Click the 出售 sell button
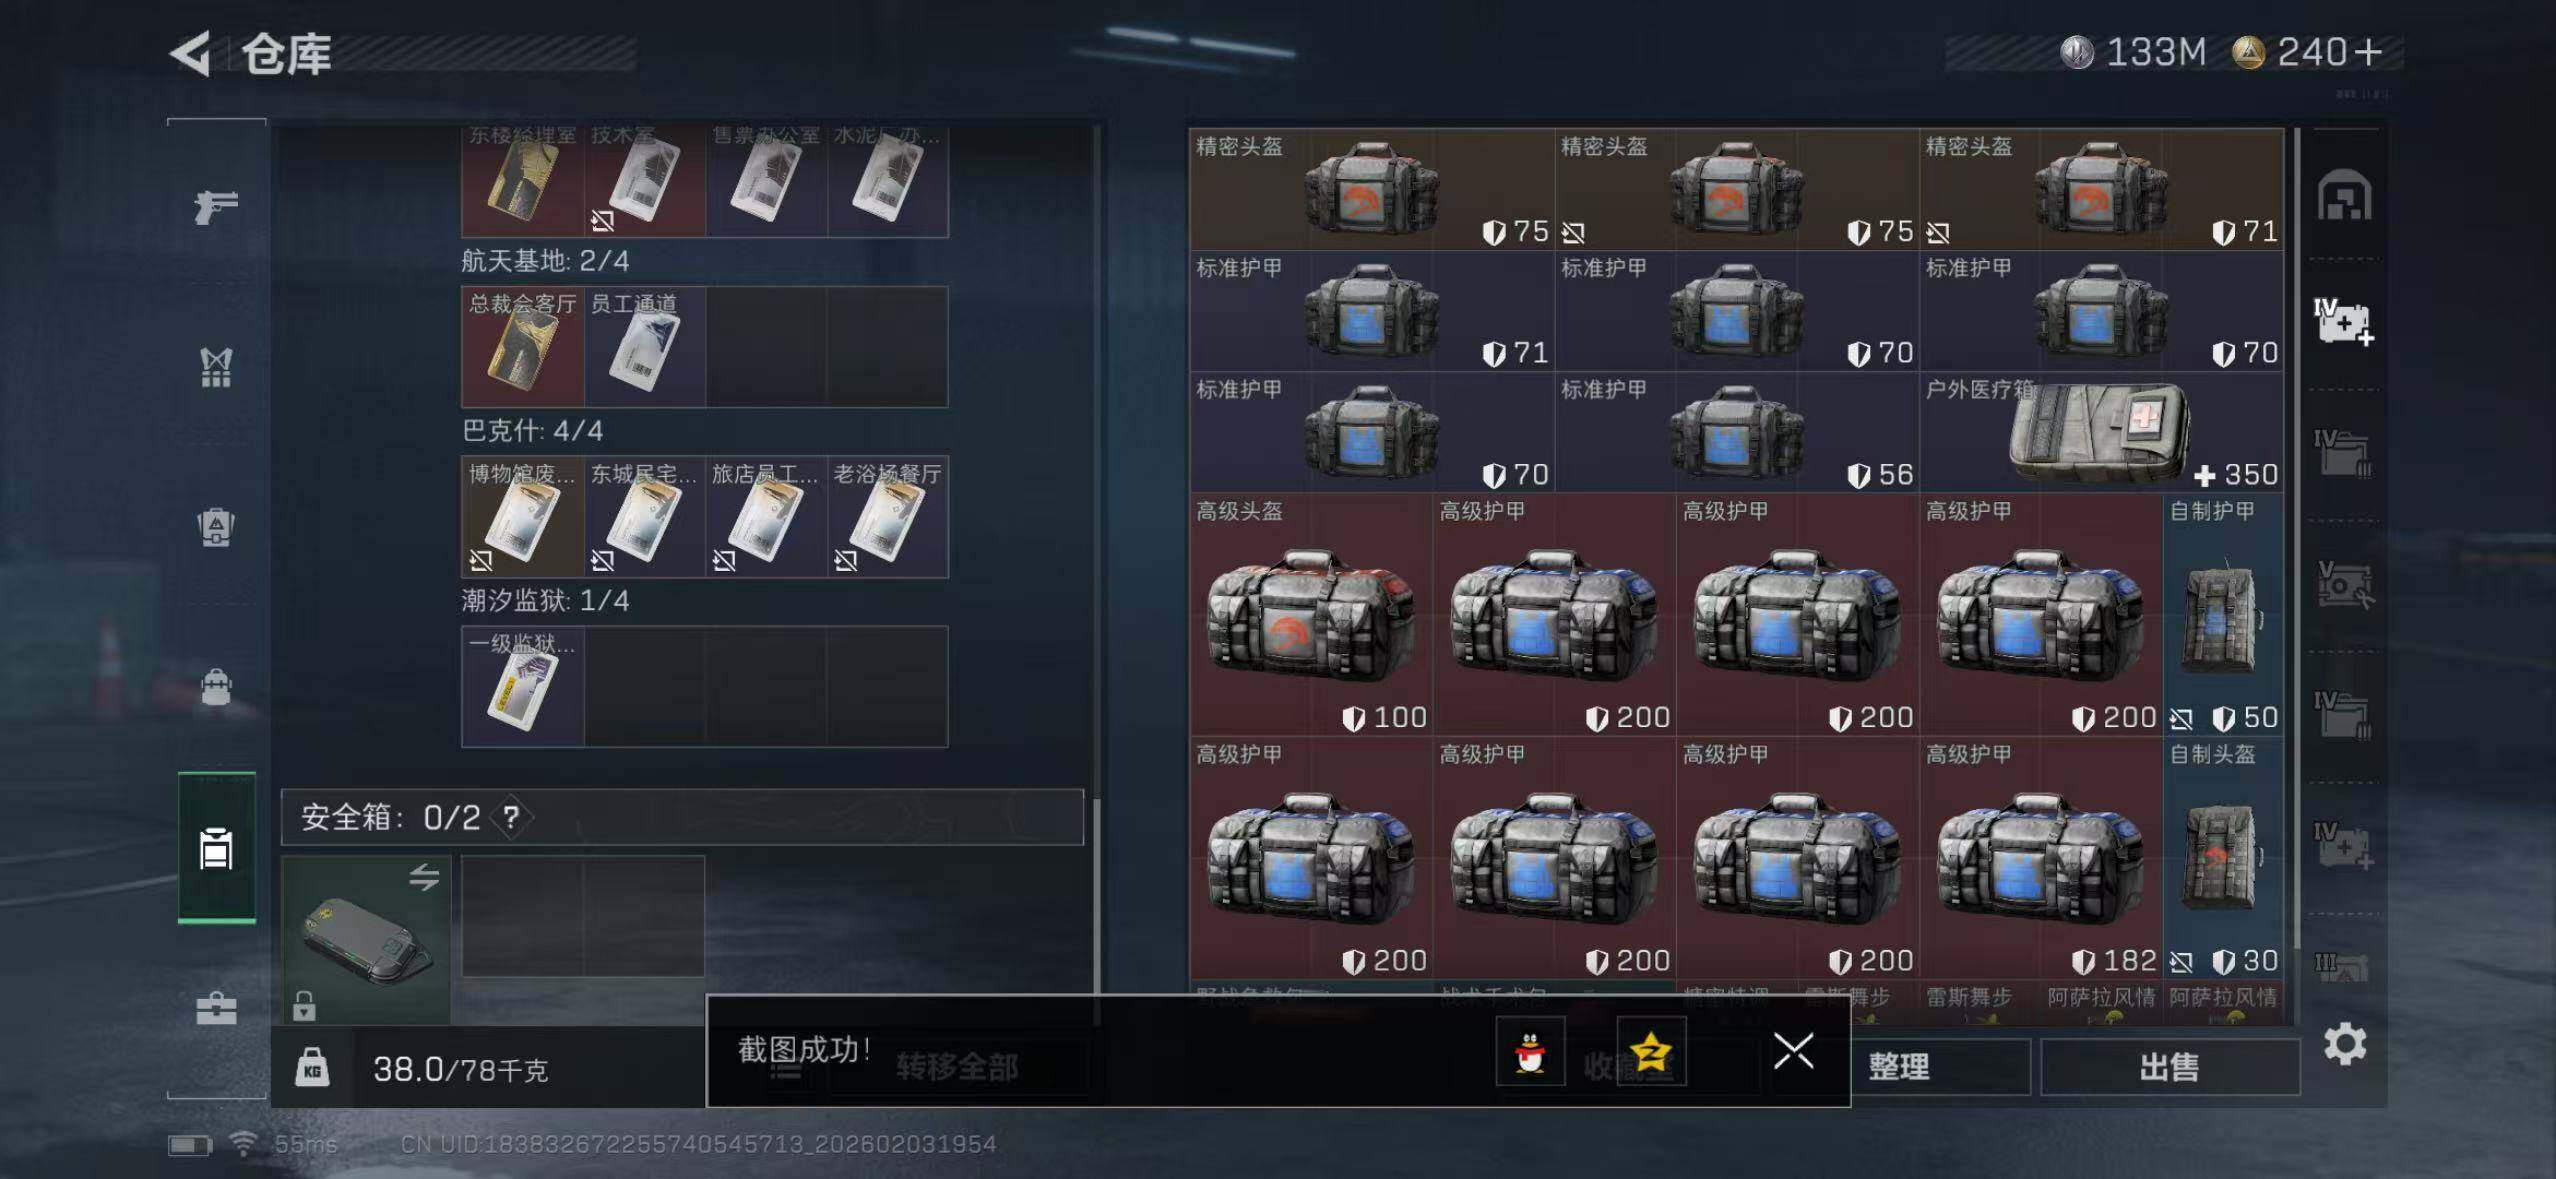Screen dimensions: 2556x1179 pyautogui.click(x=2169, y=1067)
